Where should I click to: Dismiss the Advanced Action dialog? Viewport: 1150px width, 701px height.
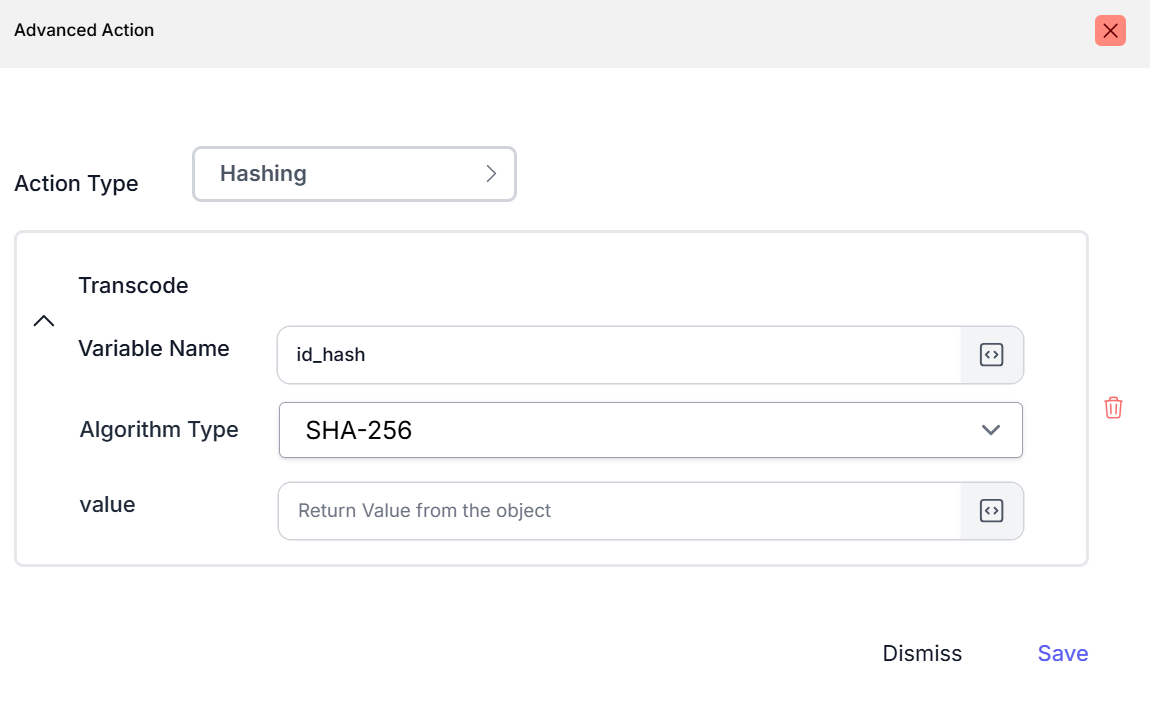922,654
